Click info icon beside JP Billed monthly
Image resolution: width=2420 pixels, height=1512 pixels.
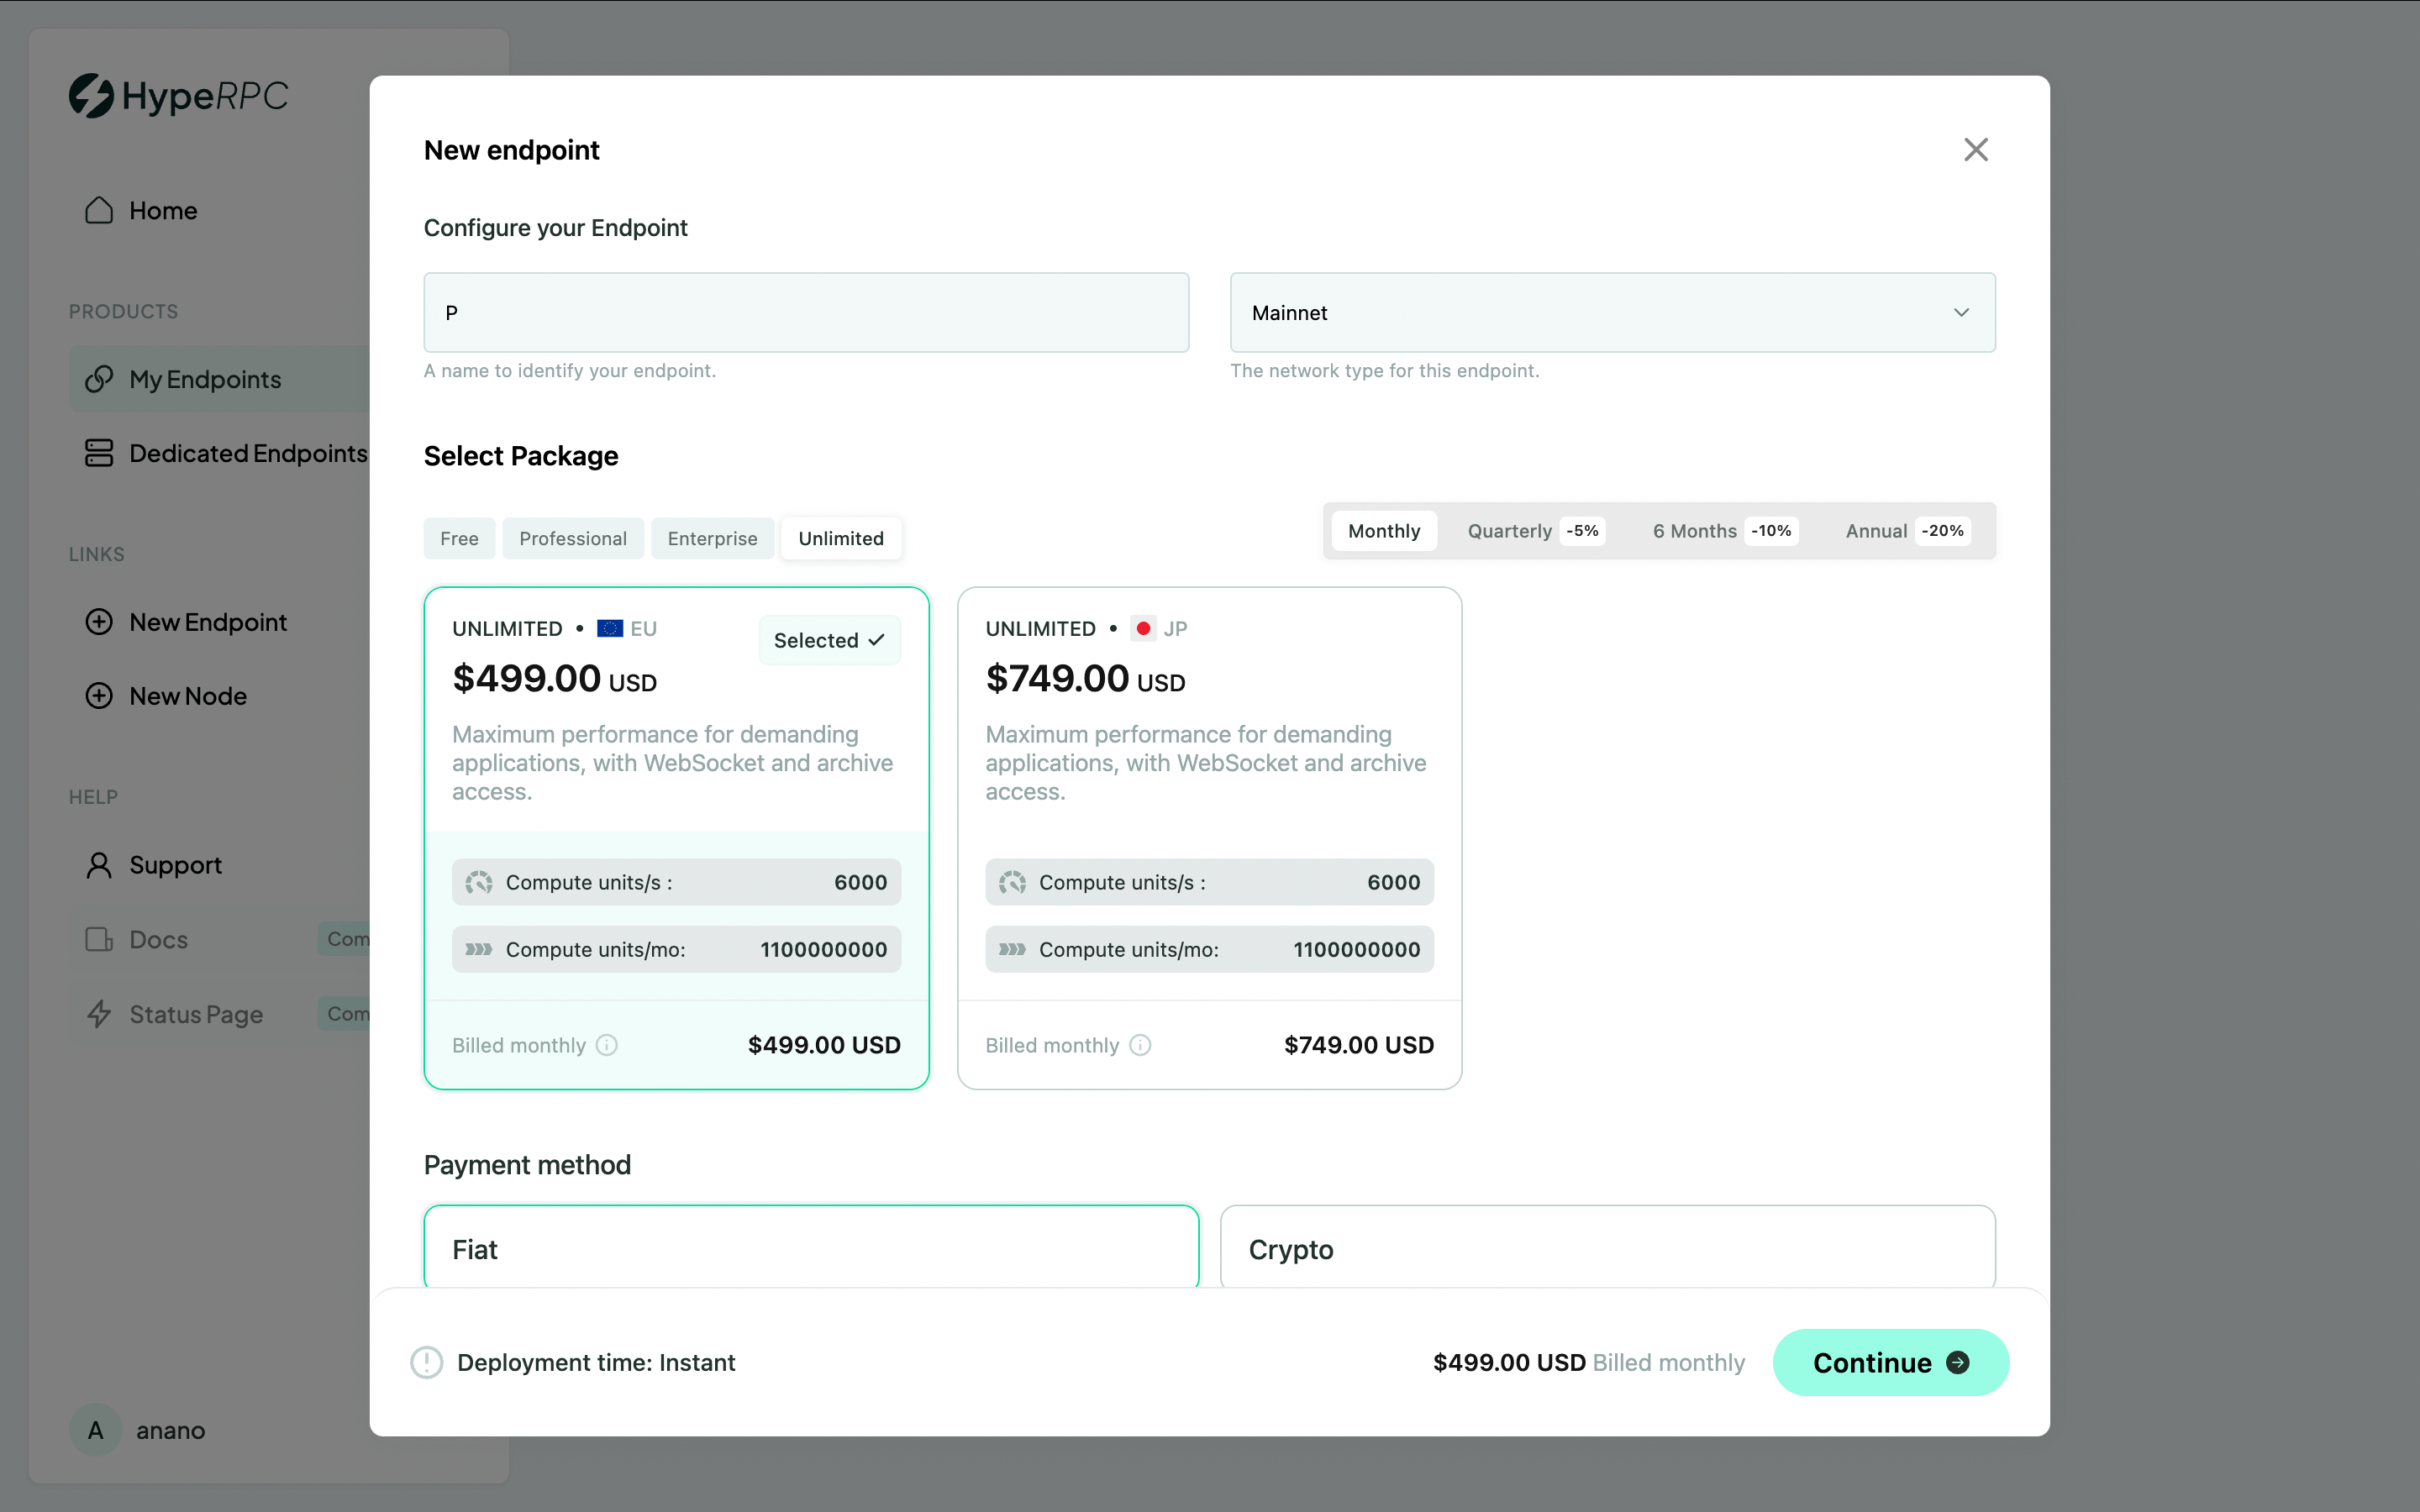(x=1140, y=1045)
